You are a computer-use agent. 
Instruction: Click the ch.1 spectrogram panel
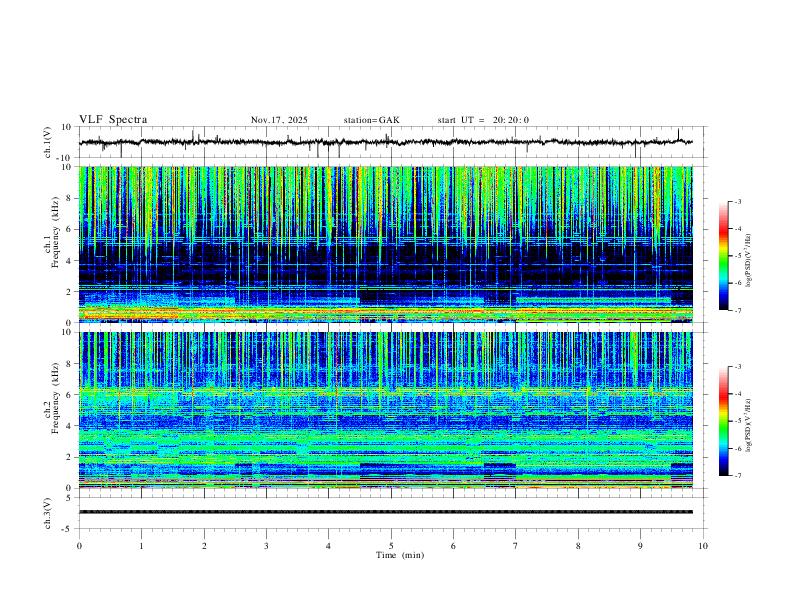[386, 244]
